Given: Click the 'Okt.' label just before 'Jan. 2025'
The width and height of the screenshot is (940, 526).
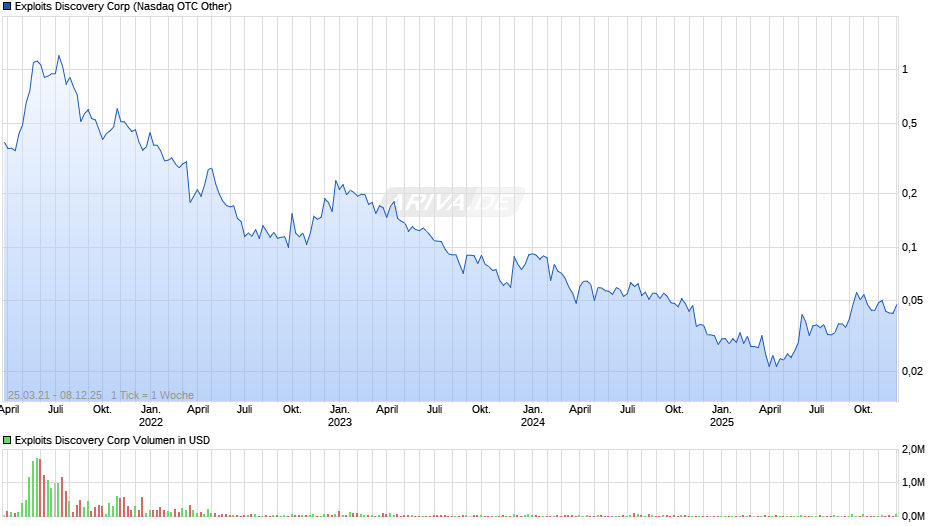Looking at the screenshot, I should coord(674,410).
